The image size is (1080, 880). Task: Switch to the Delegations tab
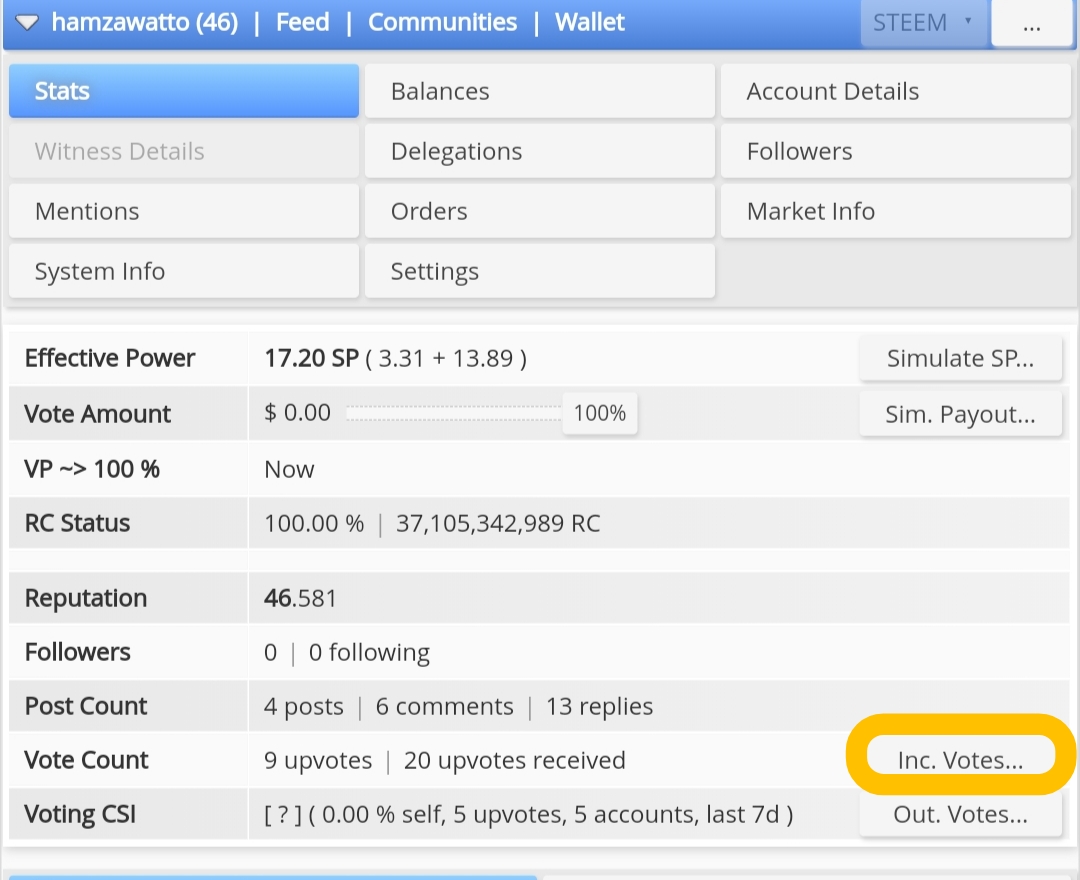tap(539, 151)
